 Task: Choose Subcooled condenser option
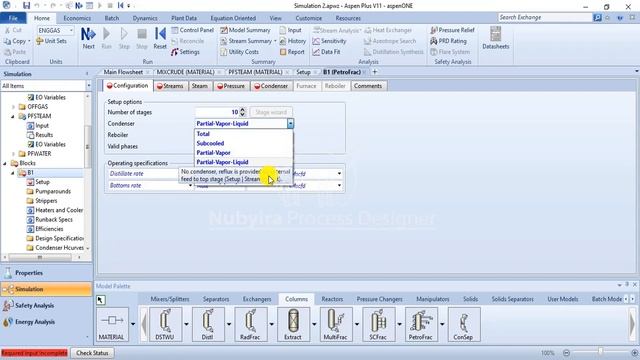244,143
